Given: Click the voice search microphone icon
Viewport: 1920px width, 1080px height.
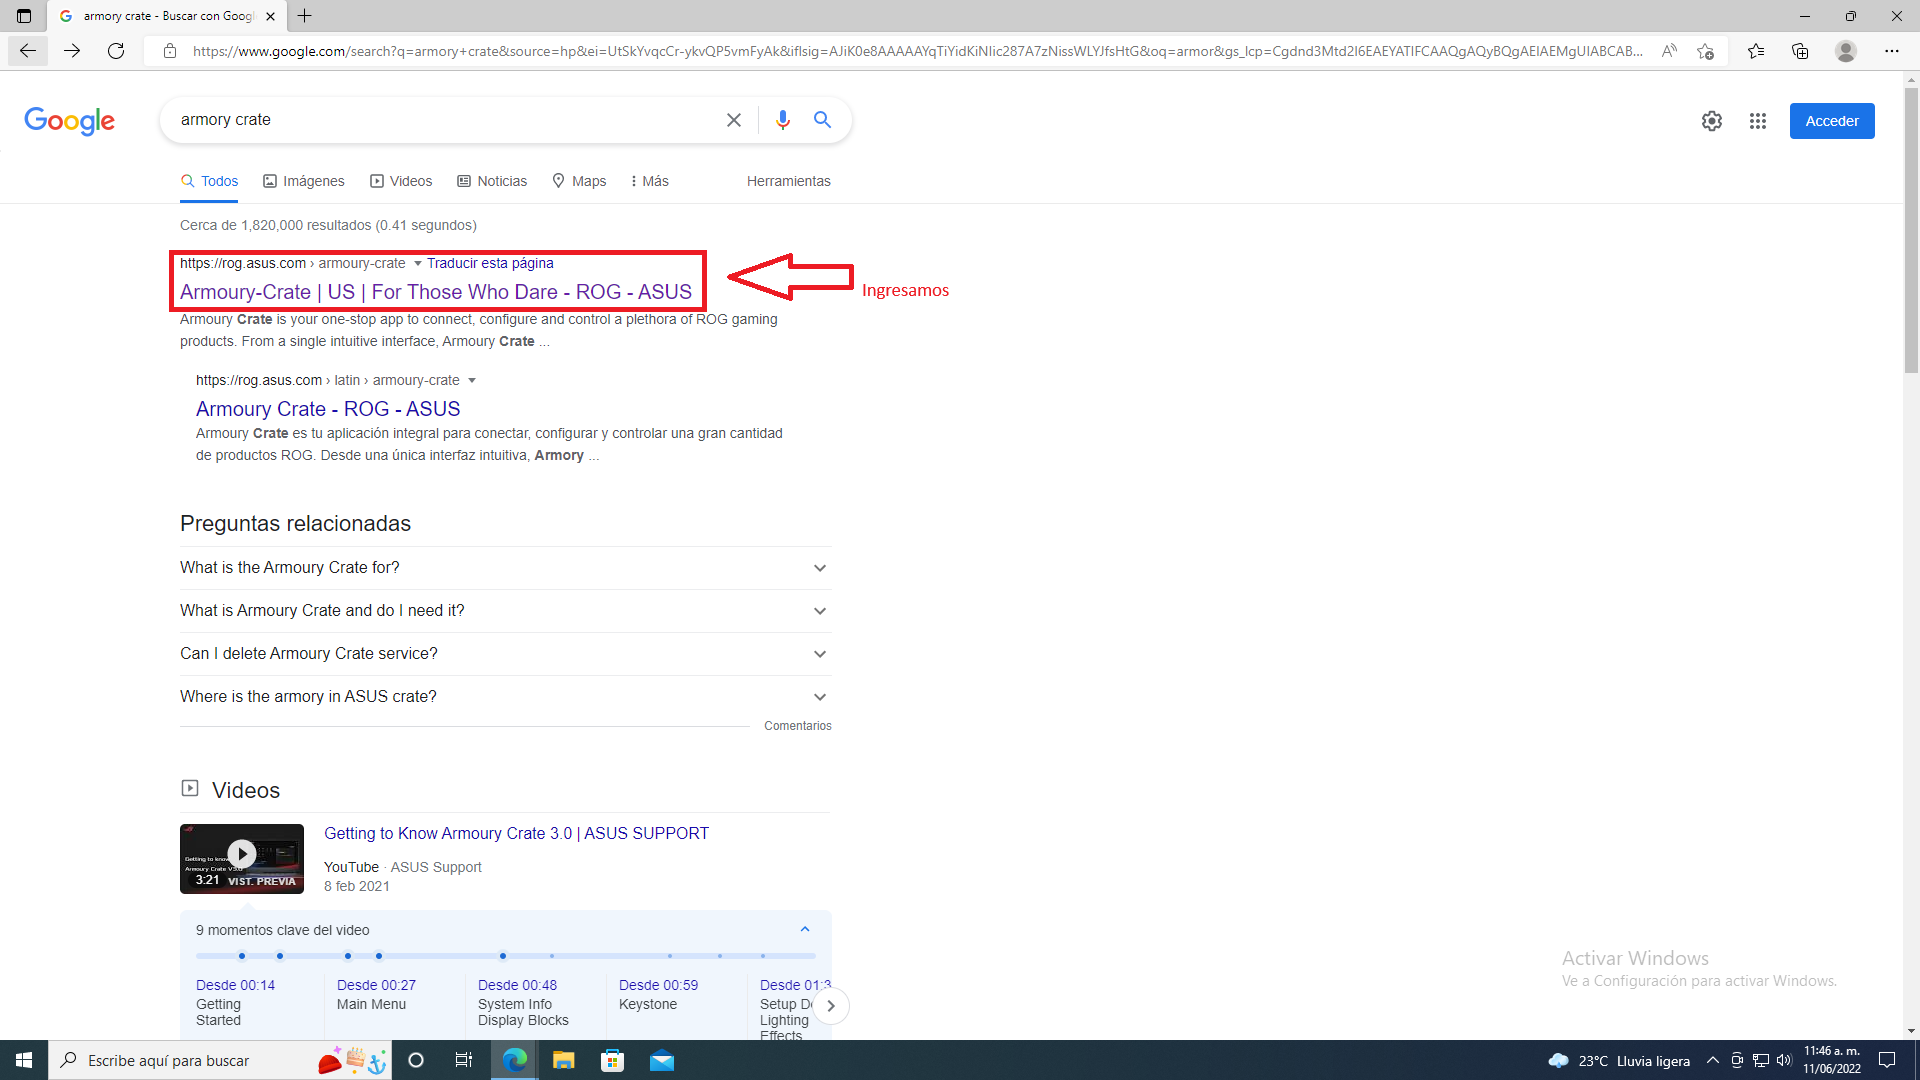Looking at the screenshot, I should (782, 120).
